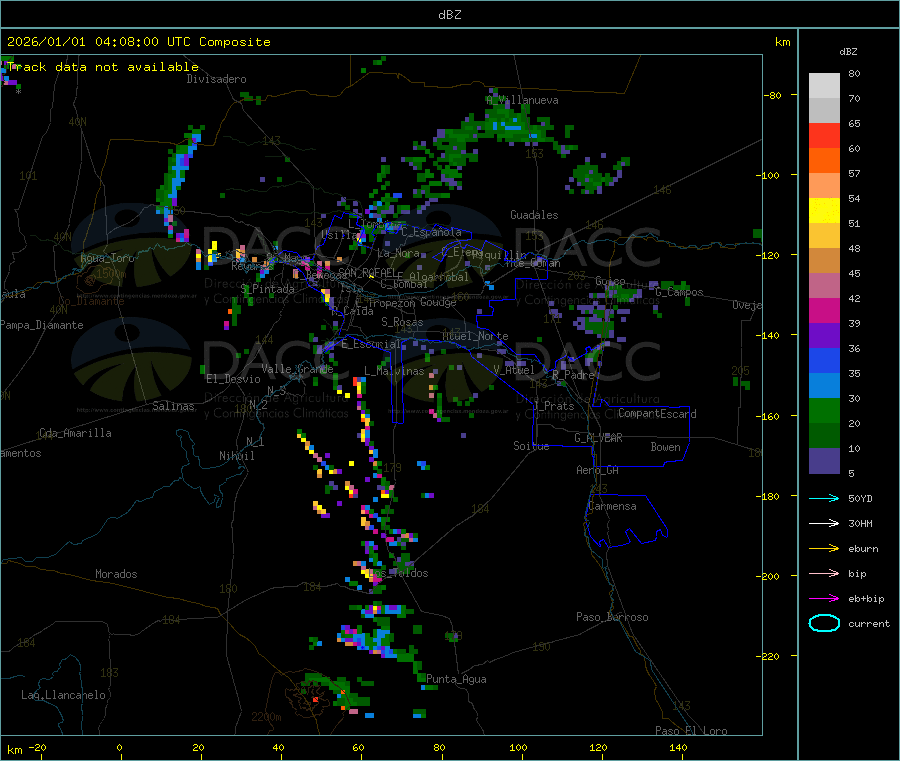The height and width of the screenshot is (761, 900).
Task: Select the magenta swatch in dBZ scale
Action: coord(824,310)
